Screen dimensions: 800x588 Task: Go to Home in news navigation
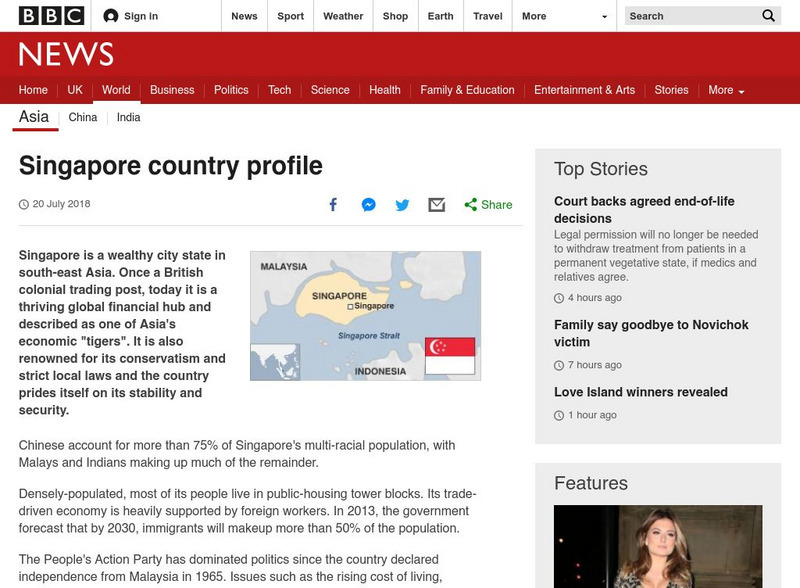[x=33, y=90]
